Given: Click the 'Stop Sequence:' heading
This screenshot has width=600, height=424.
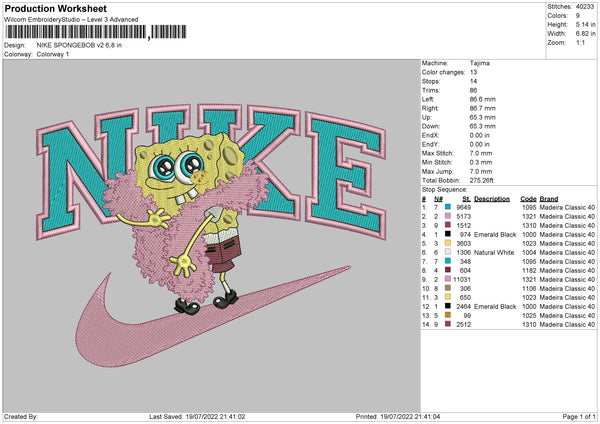Looking at the screenshot, I should (x=445, y=189).
